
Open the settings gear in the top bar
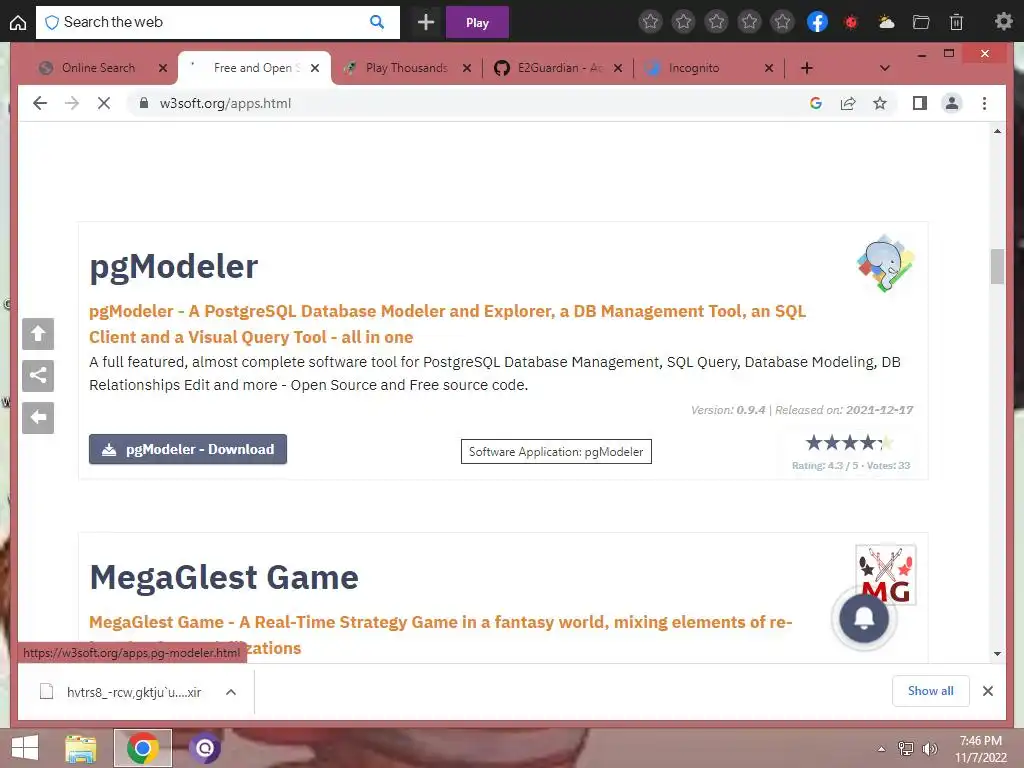click(x=1003, y=22)
